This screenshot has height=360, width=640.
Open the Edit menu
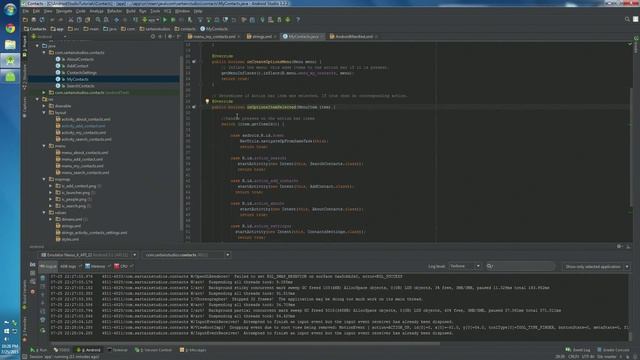[x=36, y=11]
